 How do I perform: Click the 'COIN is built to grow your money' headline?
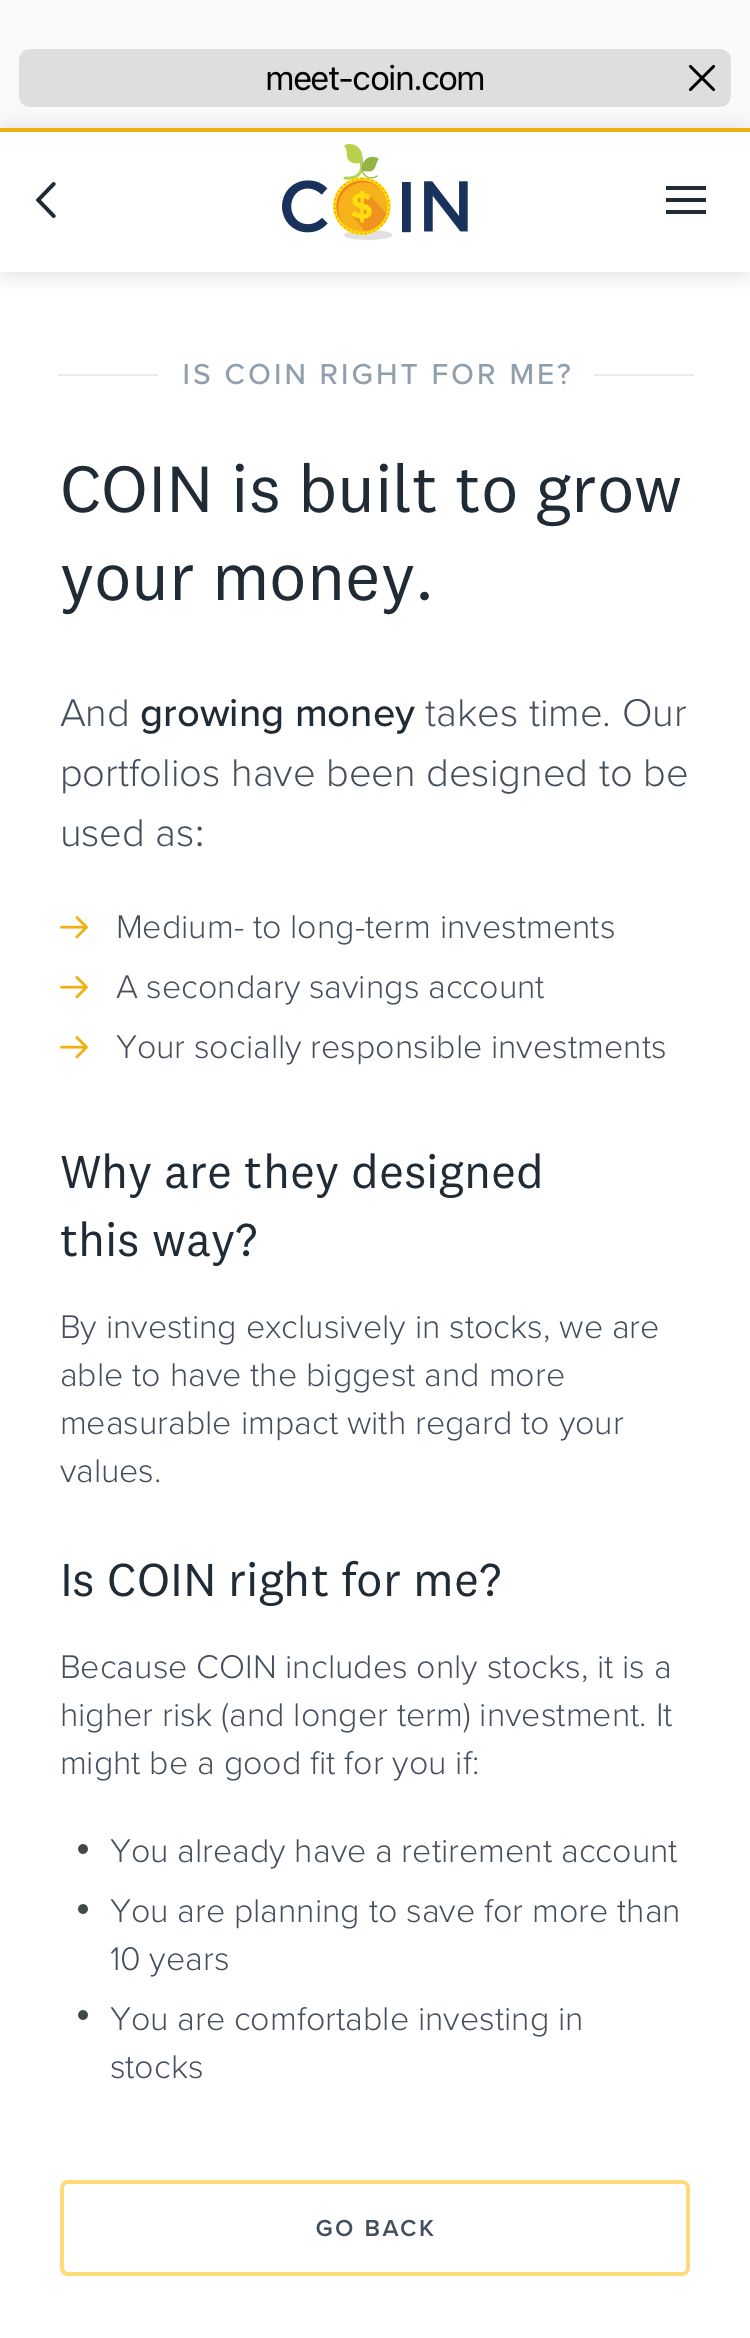370,534
